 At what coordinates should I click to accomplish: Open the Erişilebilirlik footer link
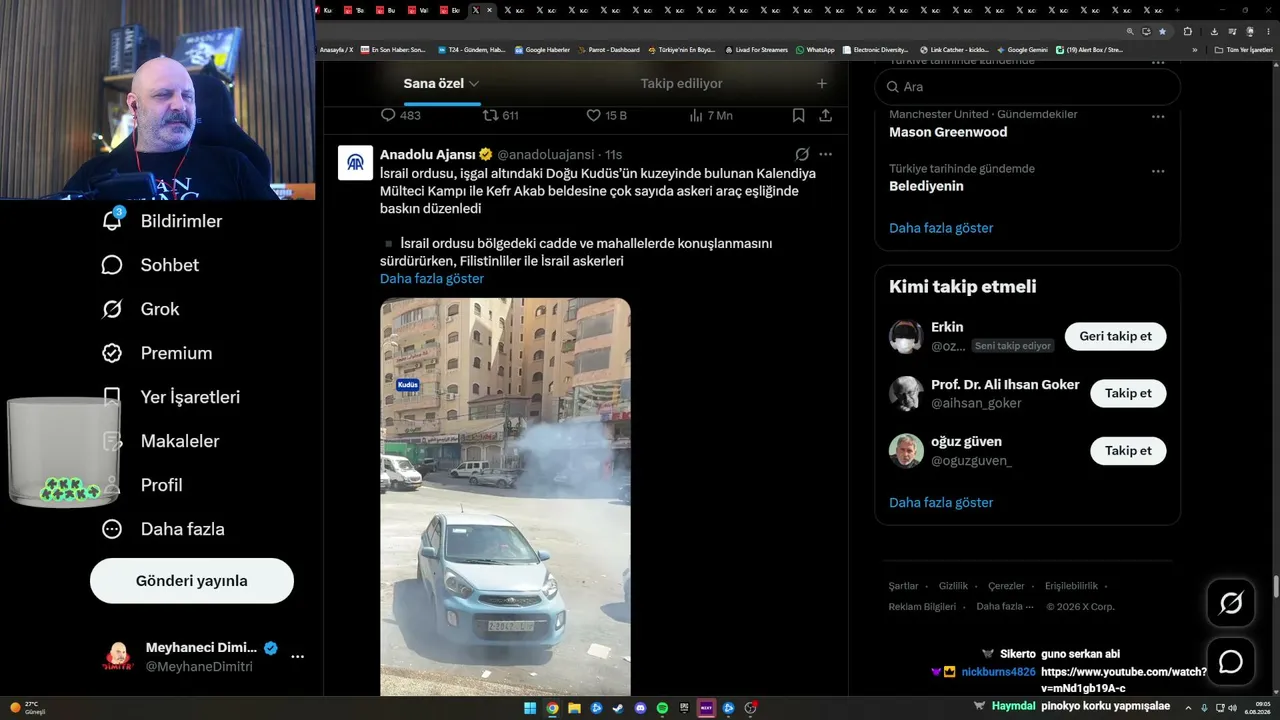tap(1071, 586)
